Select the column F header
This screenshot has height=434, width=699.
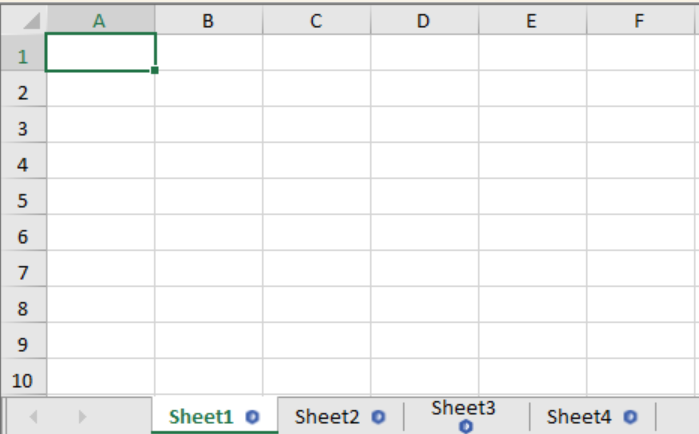tap(639, 20)
